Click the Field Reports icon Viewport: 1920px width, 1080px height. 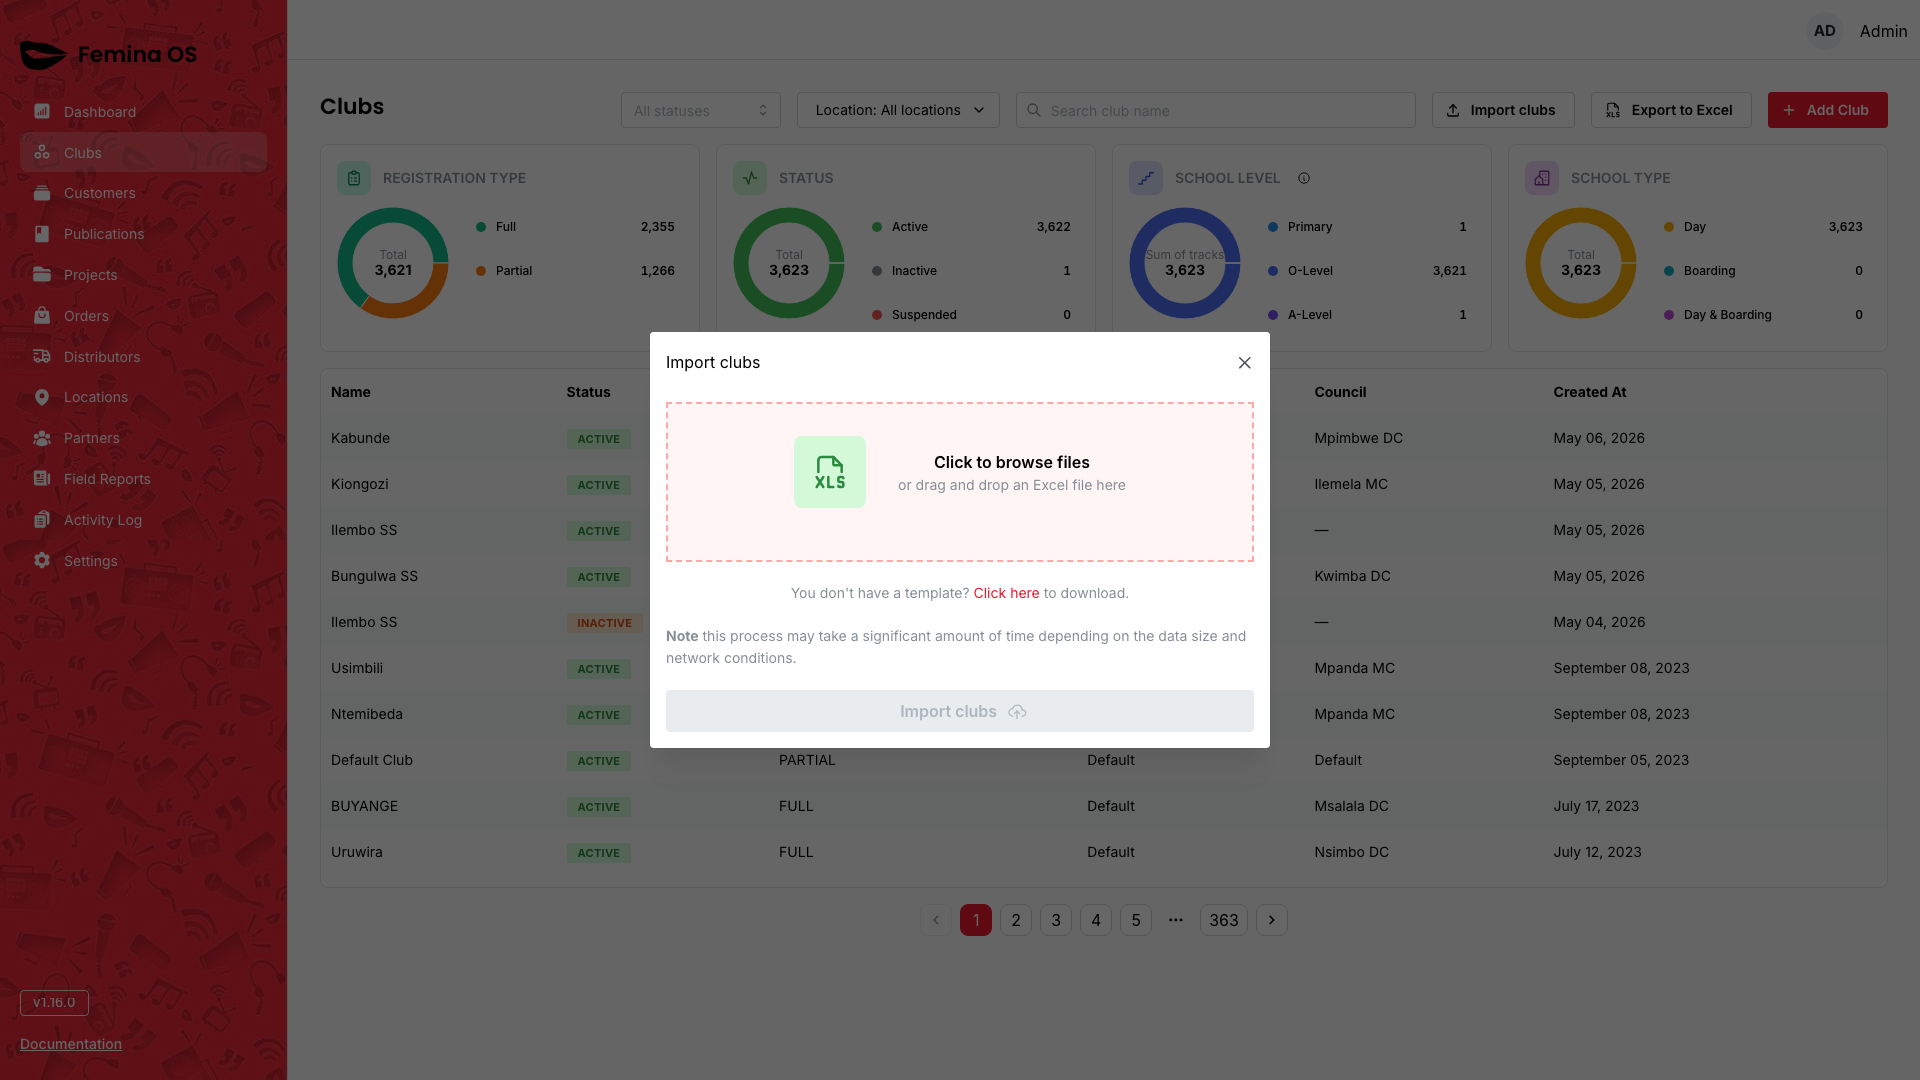[x=42, y=478]
